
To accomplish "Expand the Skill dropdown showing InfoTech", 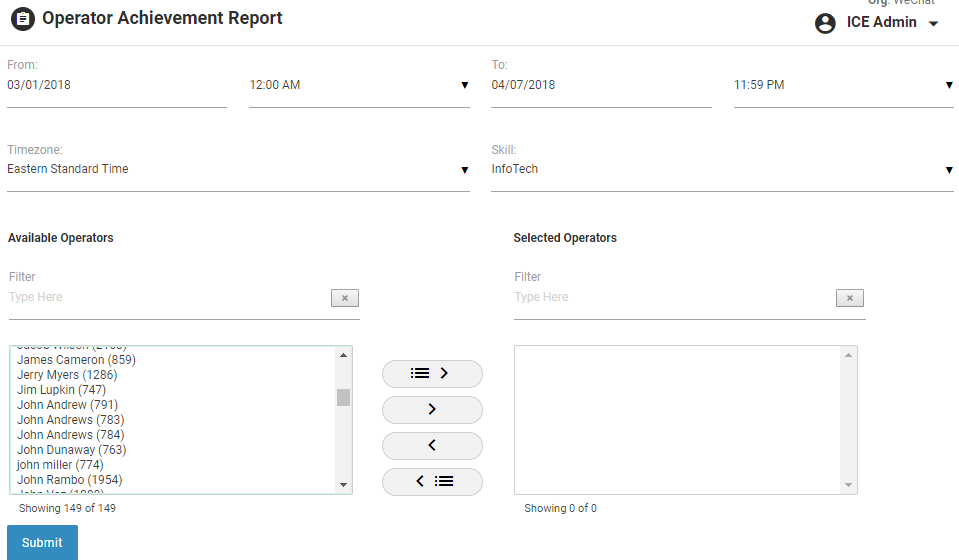I will coord(722,170).
